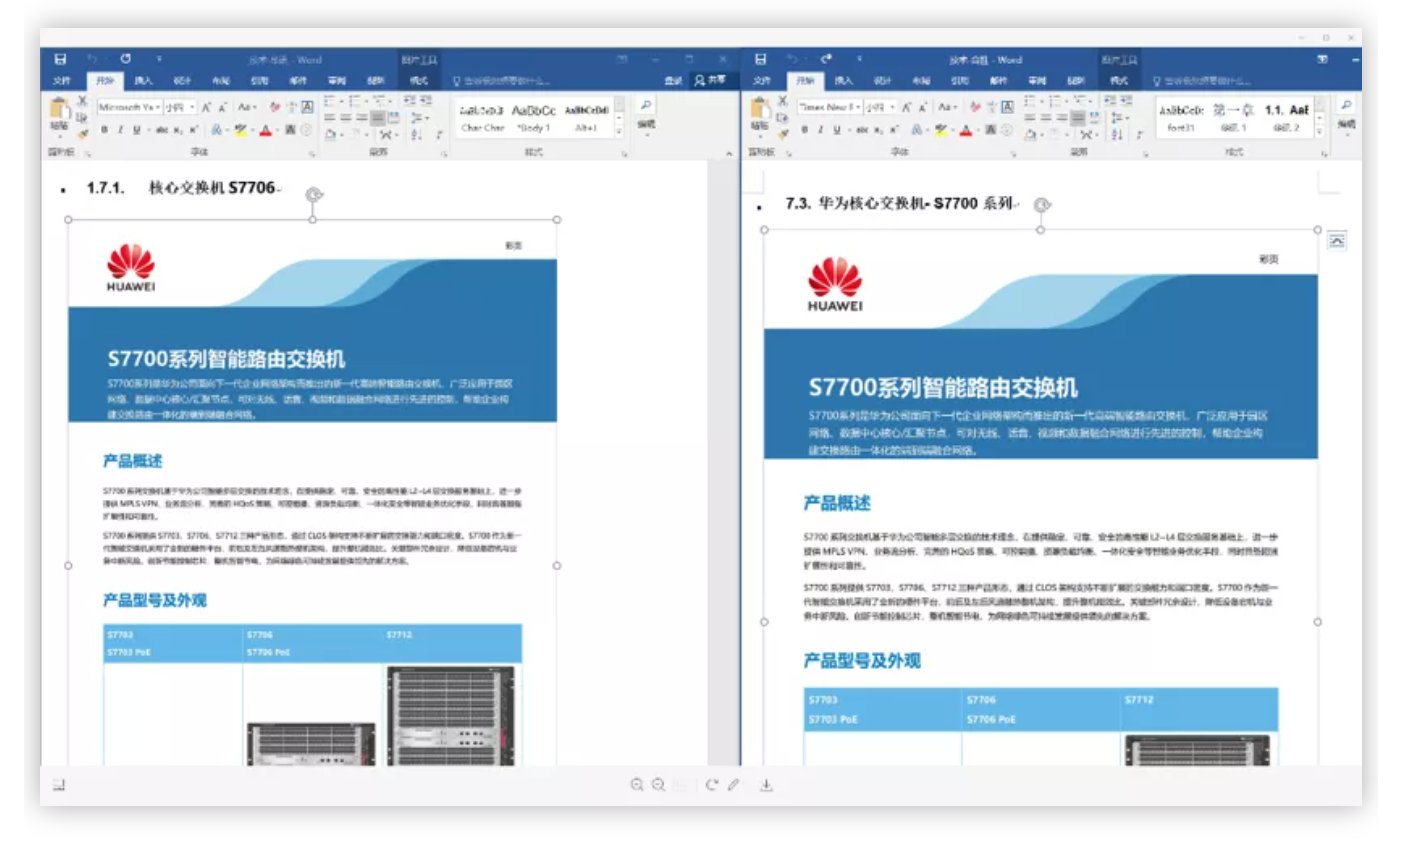The image size is (1426, 854).
Task: Toggle Bold in right Word window
Action: (x=805, y=130)
